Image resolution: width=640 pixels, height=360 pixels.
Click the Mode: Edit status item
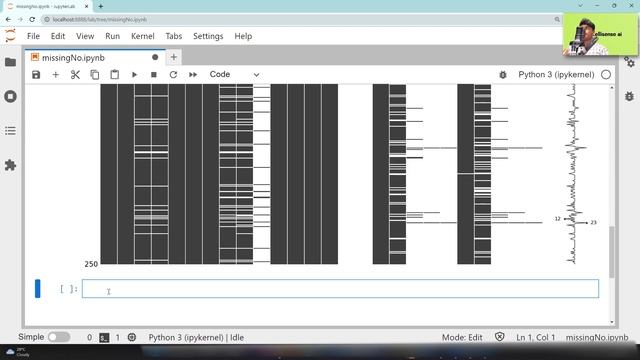462,338
